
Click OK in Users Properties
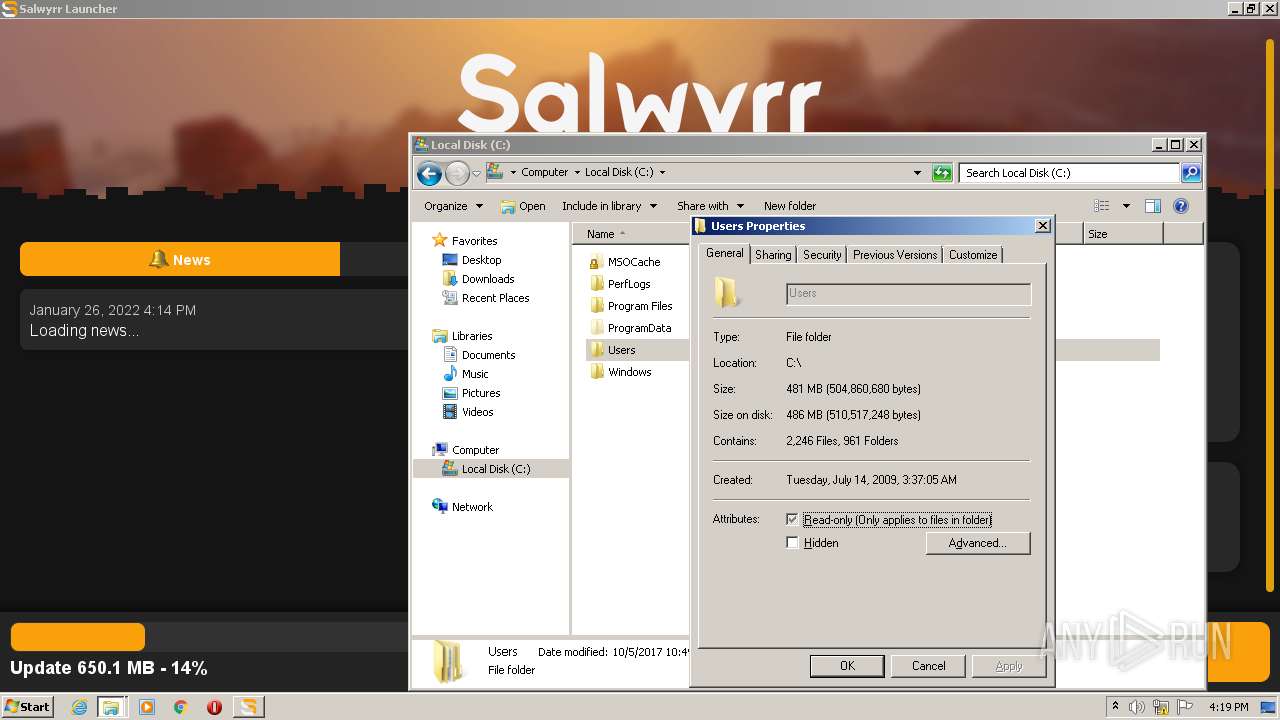[847, 666]
